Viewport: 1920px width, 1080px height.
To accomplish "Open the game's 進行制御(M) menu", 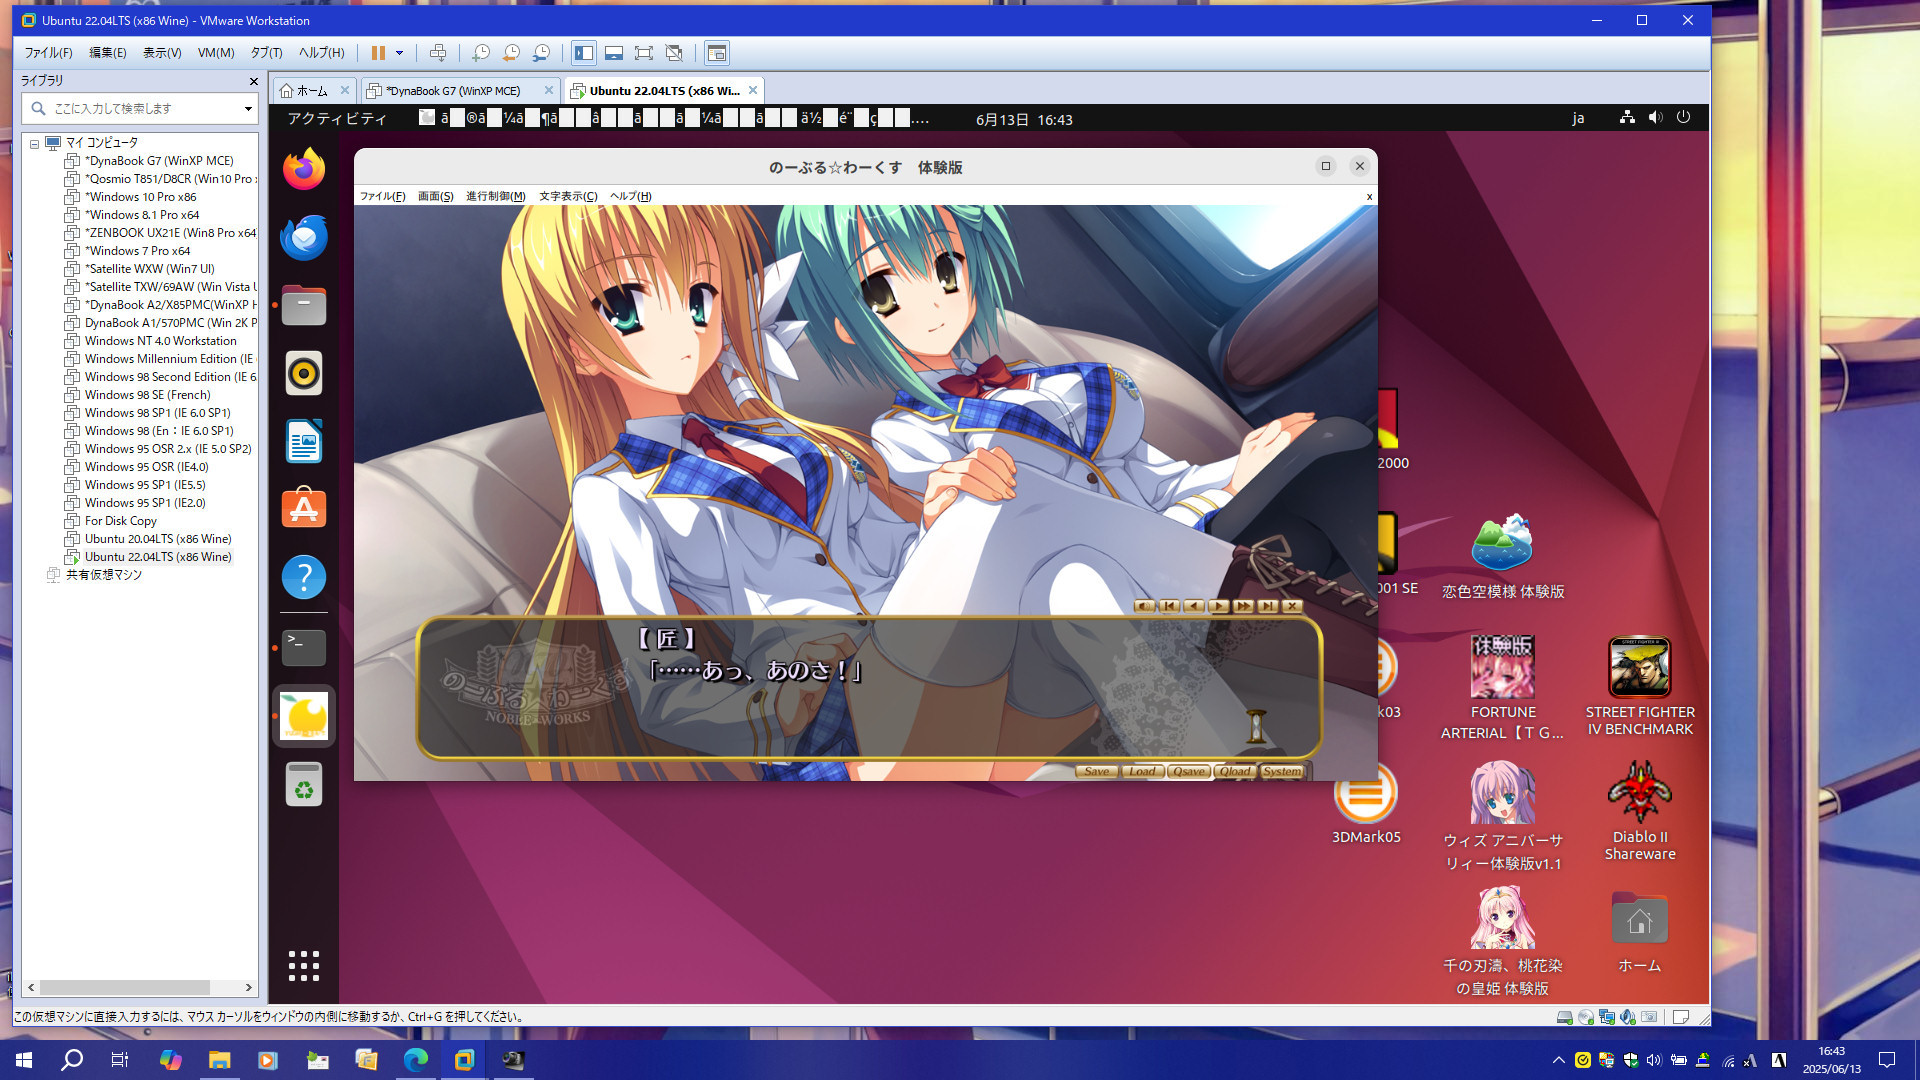I will [495, 196].
